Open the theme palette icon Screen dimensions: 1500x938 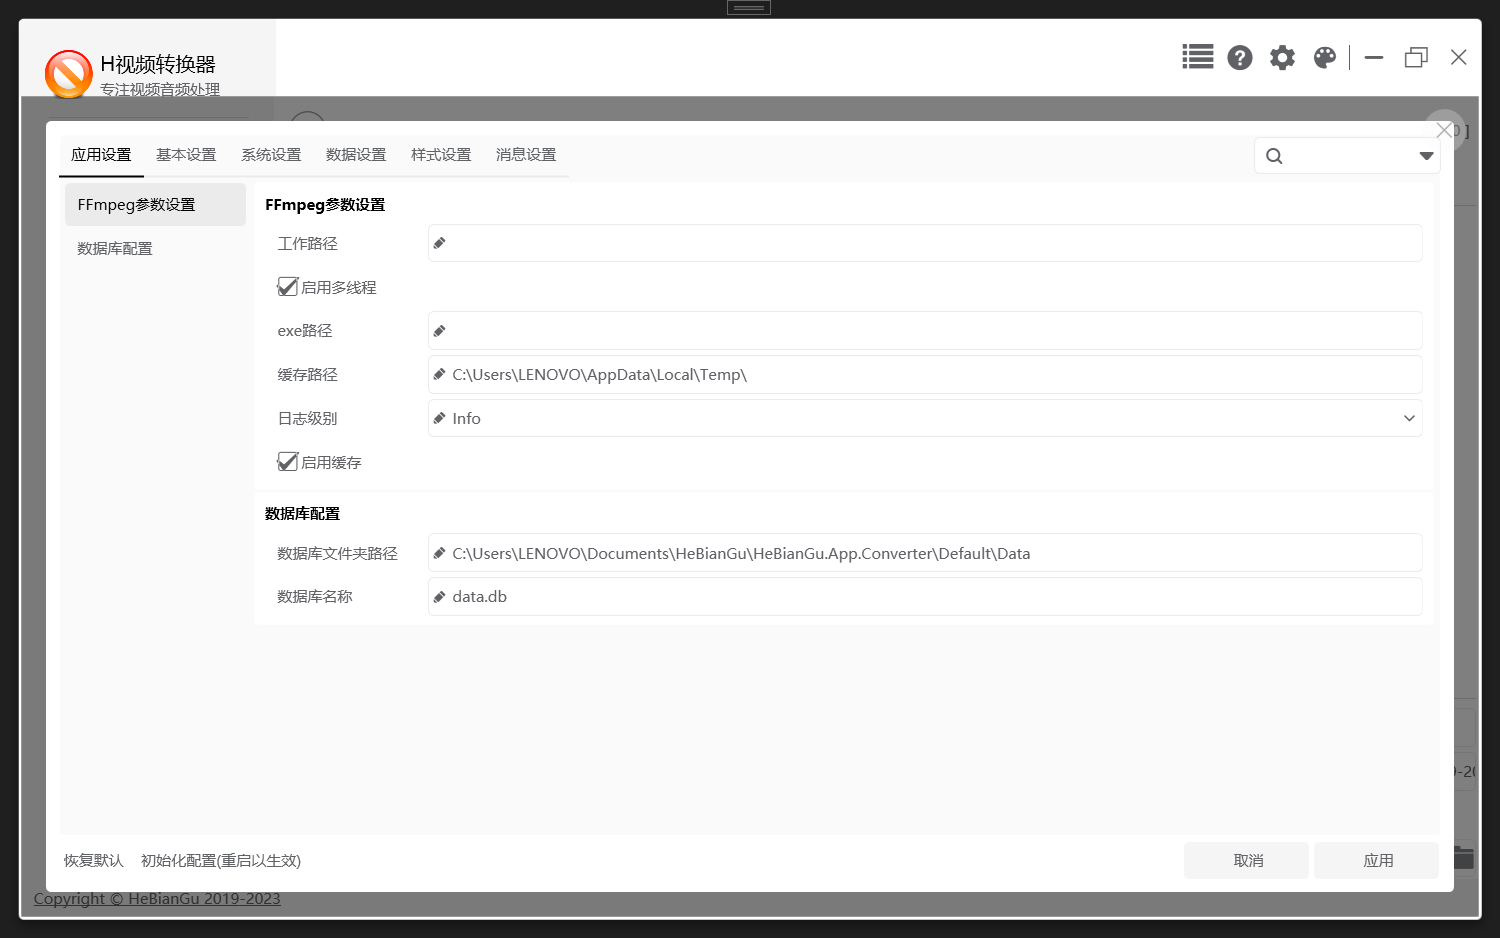click(1325, 57)
